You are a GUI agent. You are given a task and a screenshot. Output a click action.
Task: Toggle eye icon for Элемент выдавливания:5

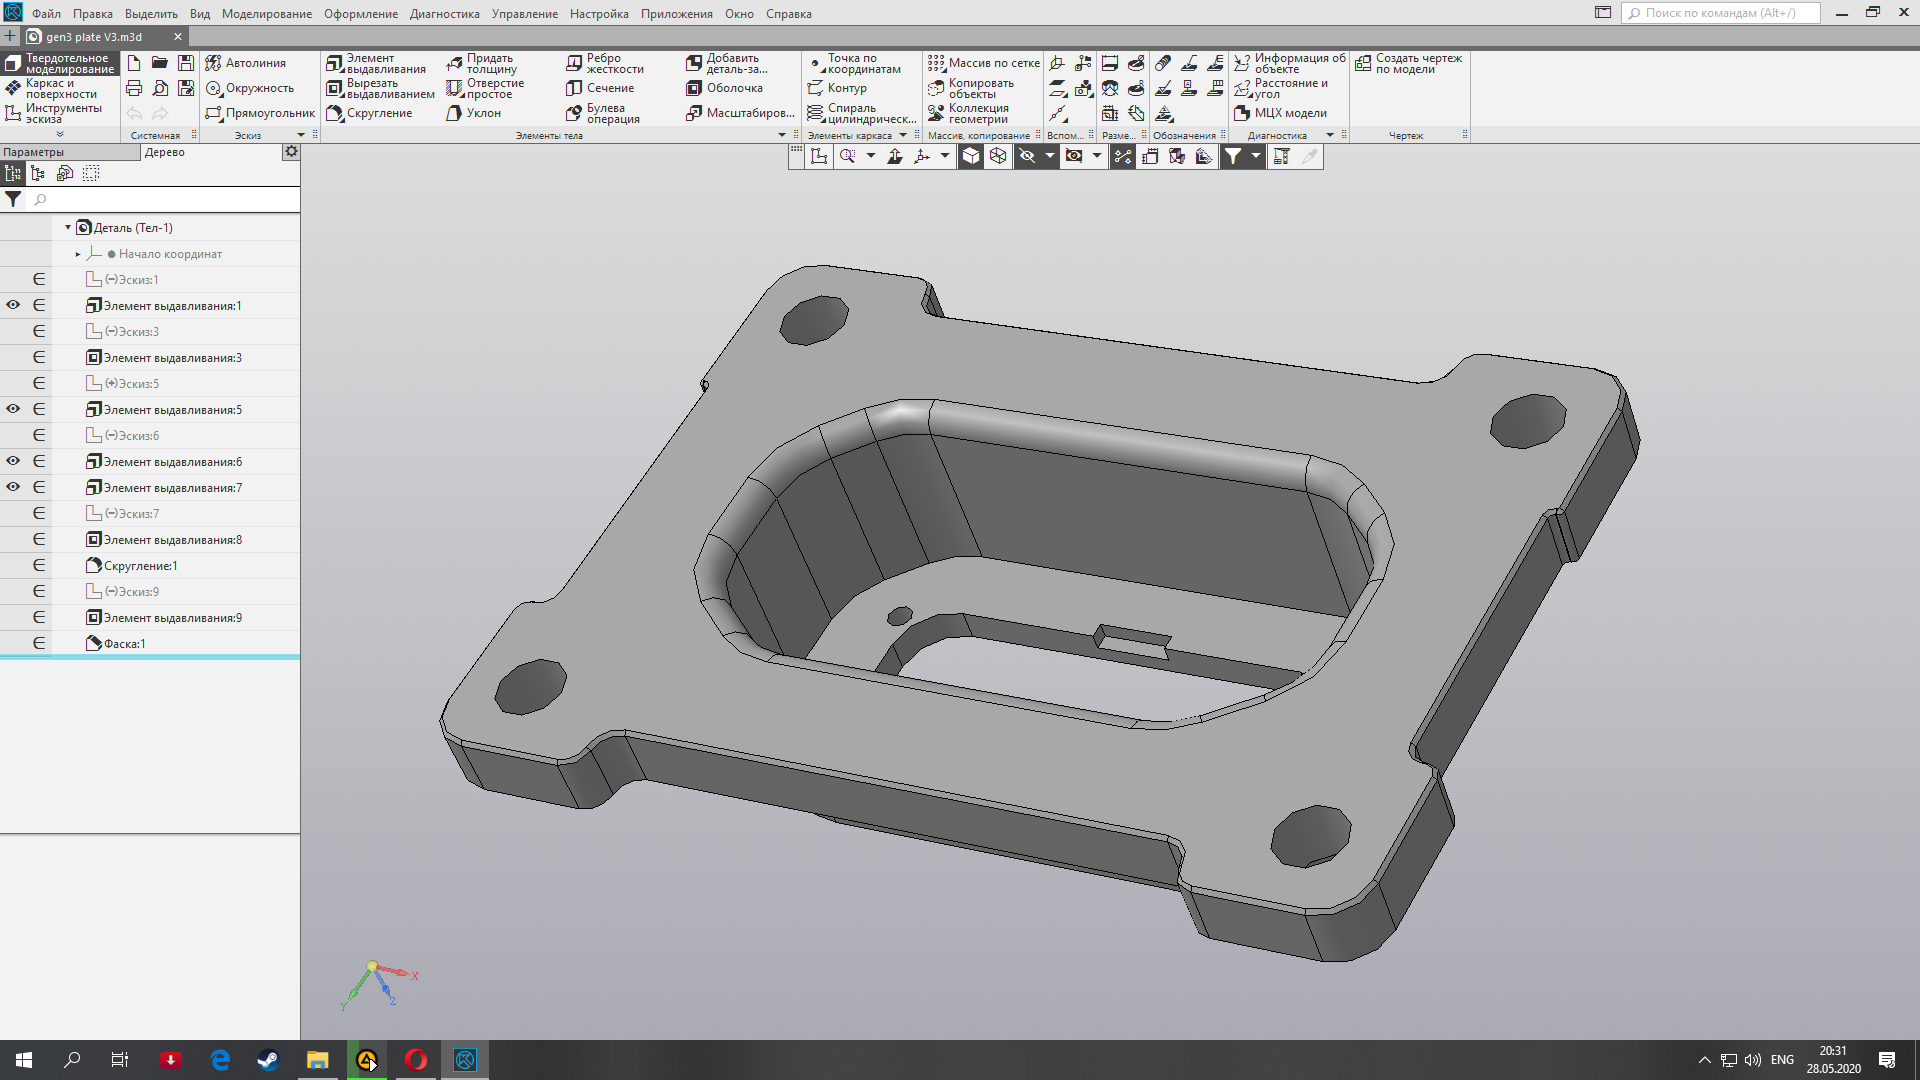13,409
